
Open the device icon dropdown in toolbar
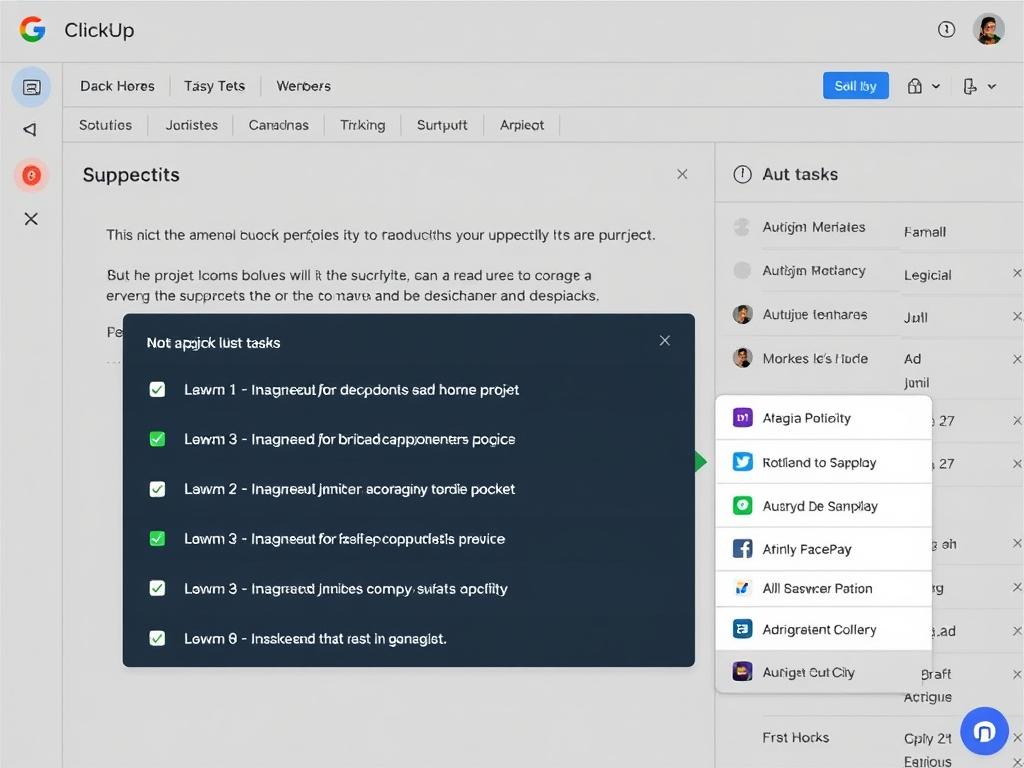pos(978,87)
